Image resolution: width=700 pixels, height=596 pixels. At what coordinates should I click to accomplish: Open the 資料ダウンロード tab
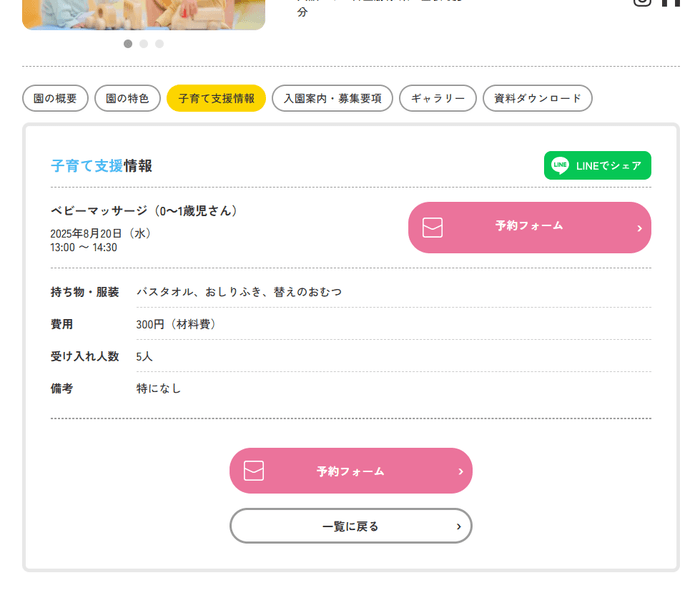(537, 98)
